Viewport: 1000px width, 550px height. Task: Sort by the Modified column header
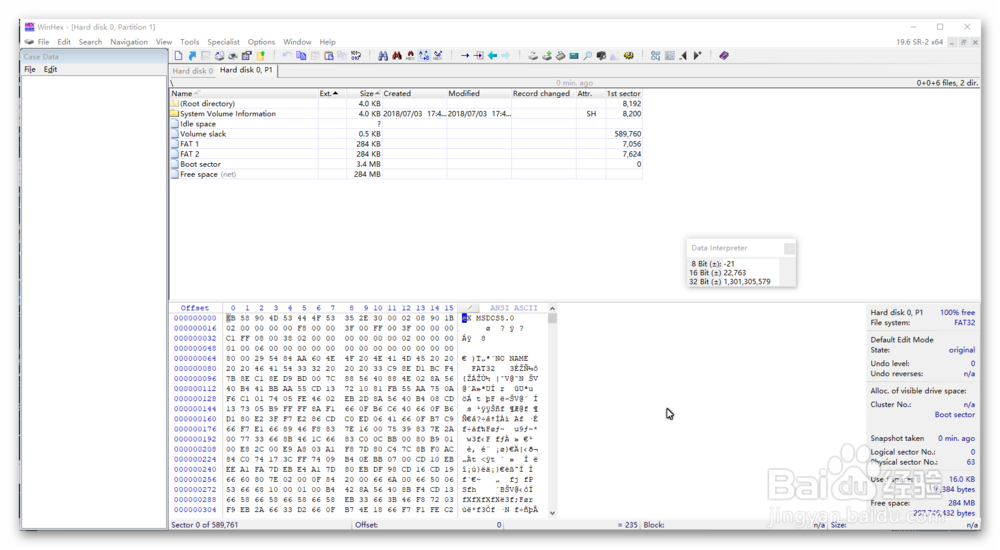point(478,93)
